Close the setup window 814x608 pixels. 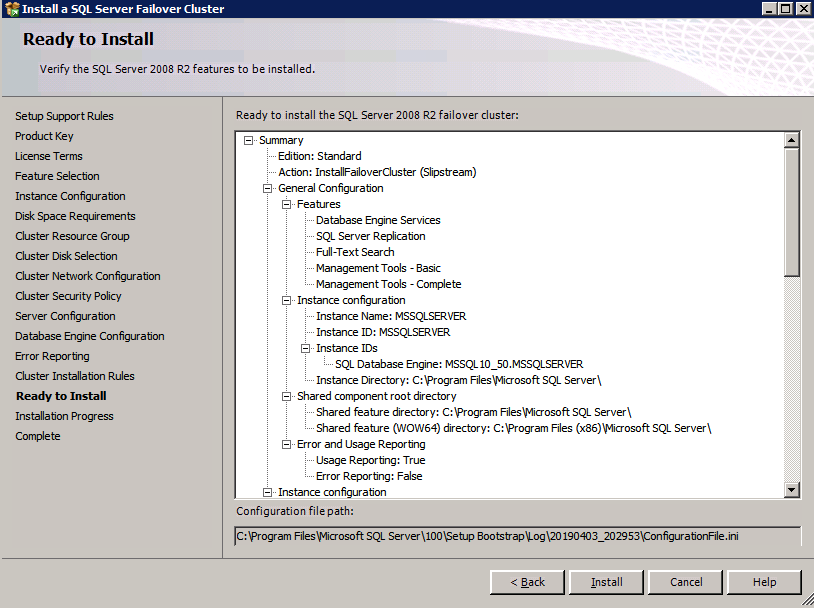tap(802, 9)
